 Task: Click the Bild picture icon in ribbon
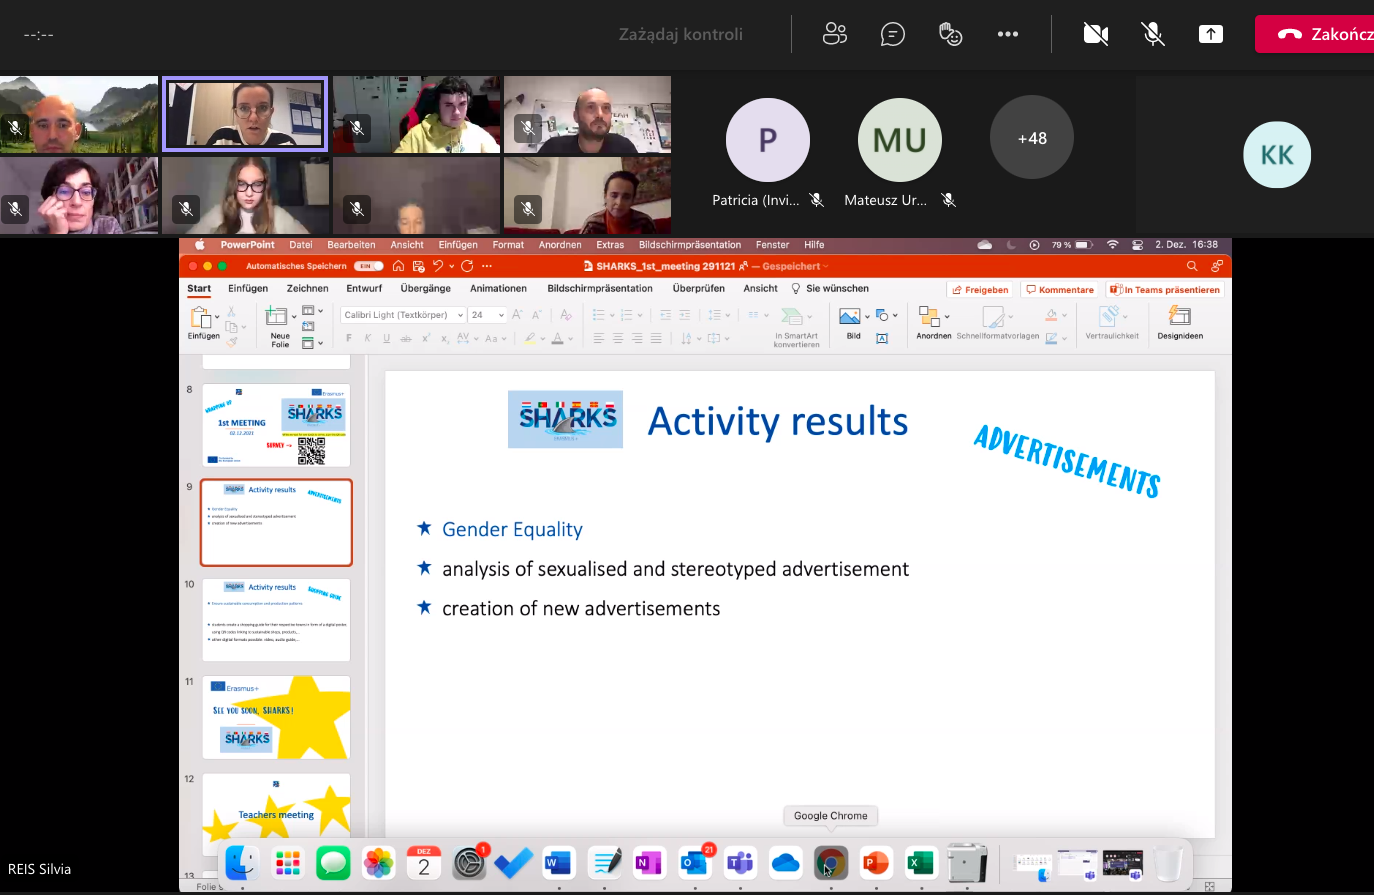850,317
